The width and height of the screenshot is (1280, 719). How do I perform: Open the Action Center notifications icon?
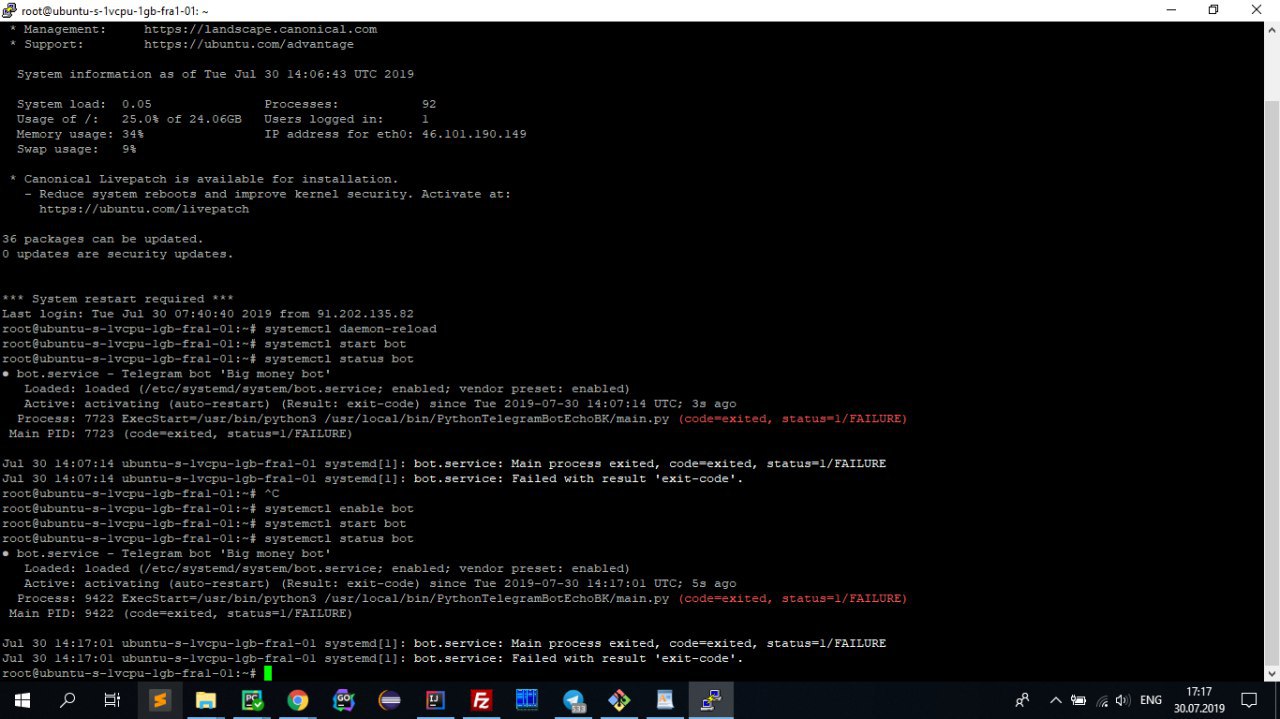tap(1249, 700)
